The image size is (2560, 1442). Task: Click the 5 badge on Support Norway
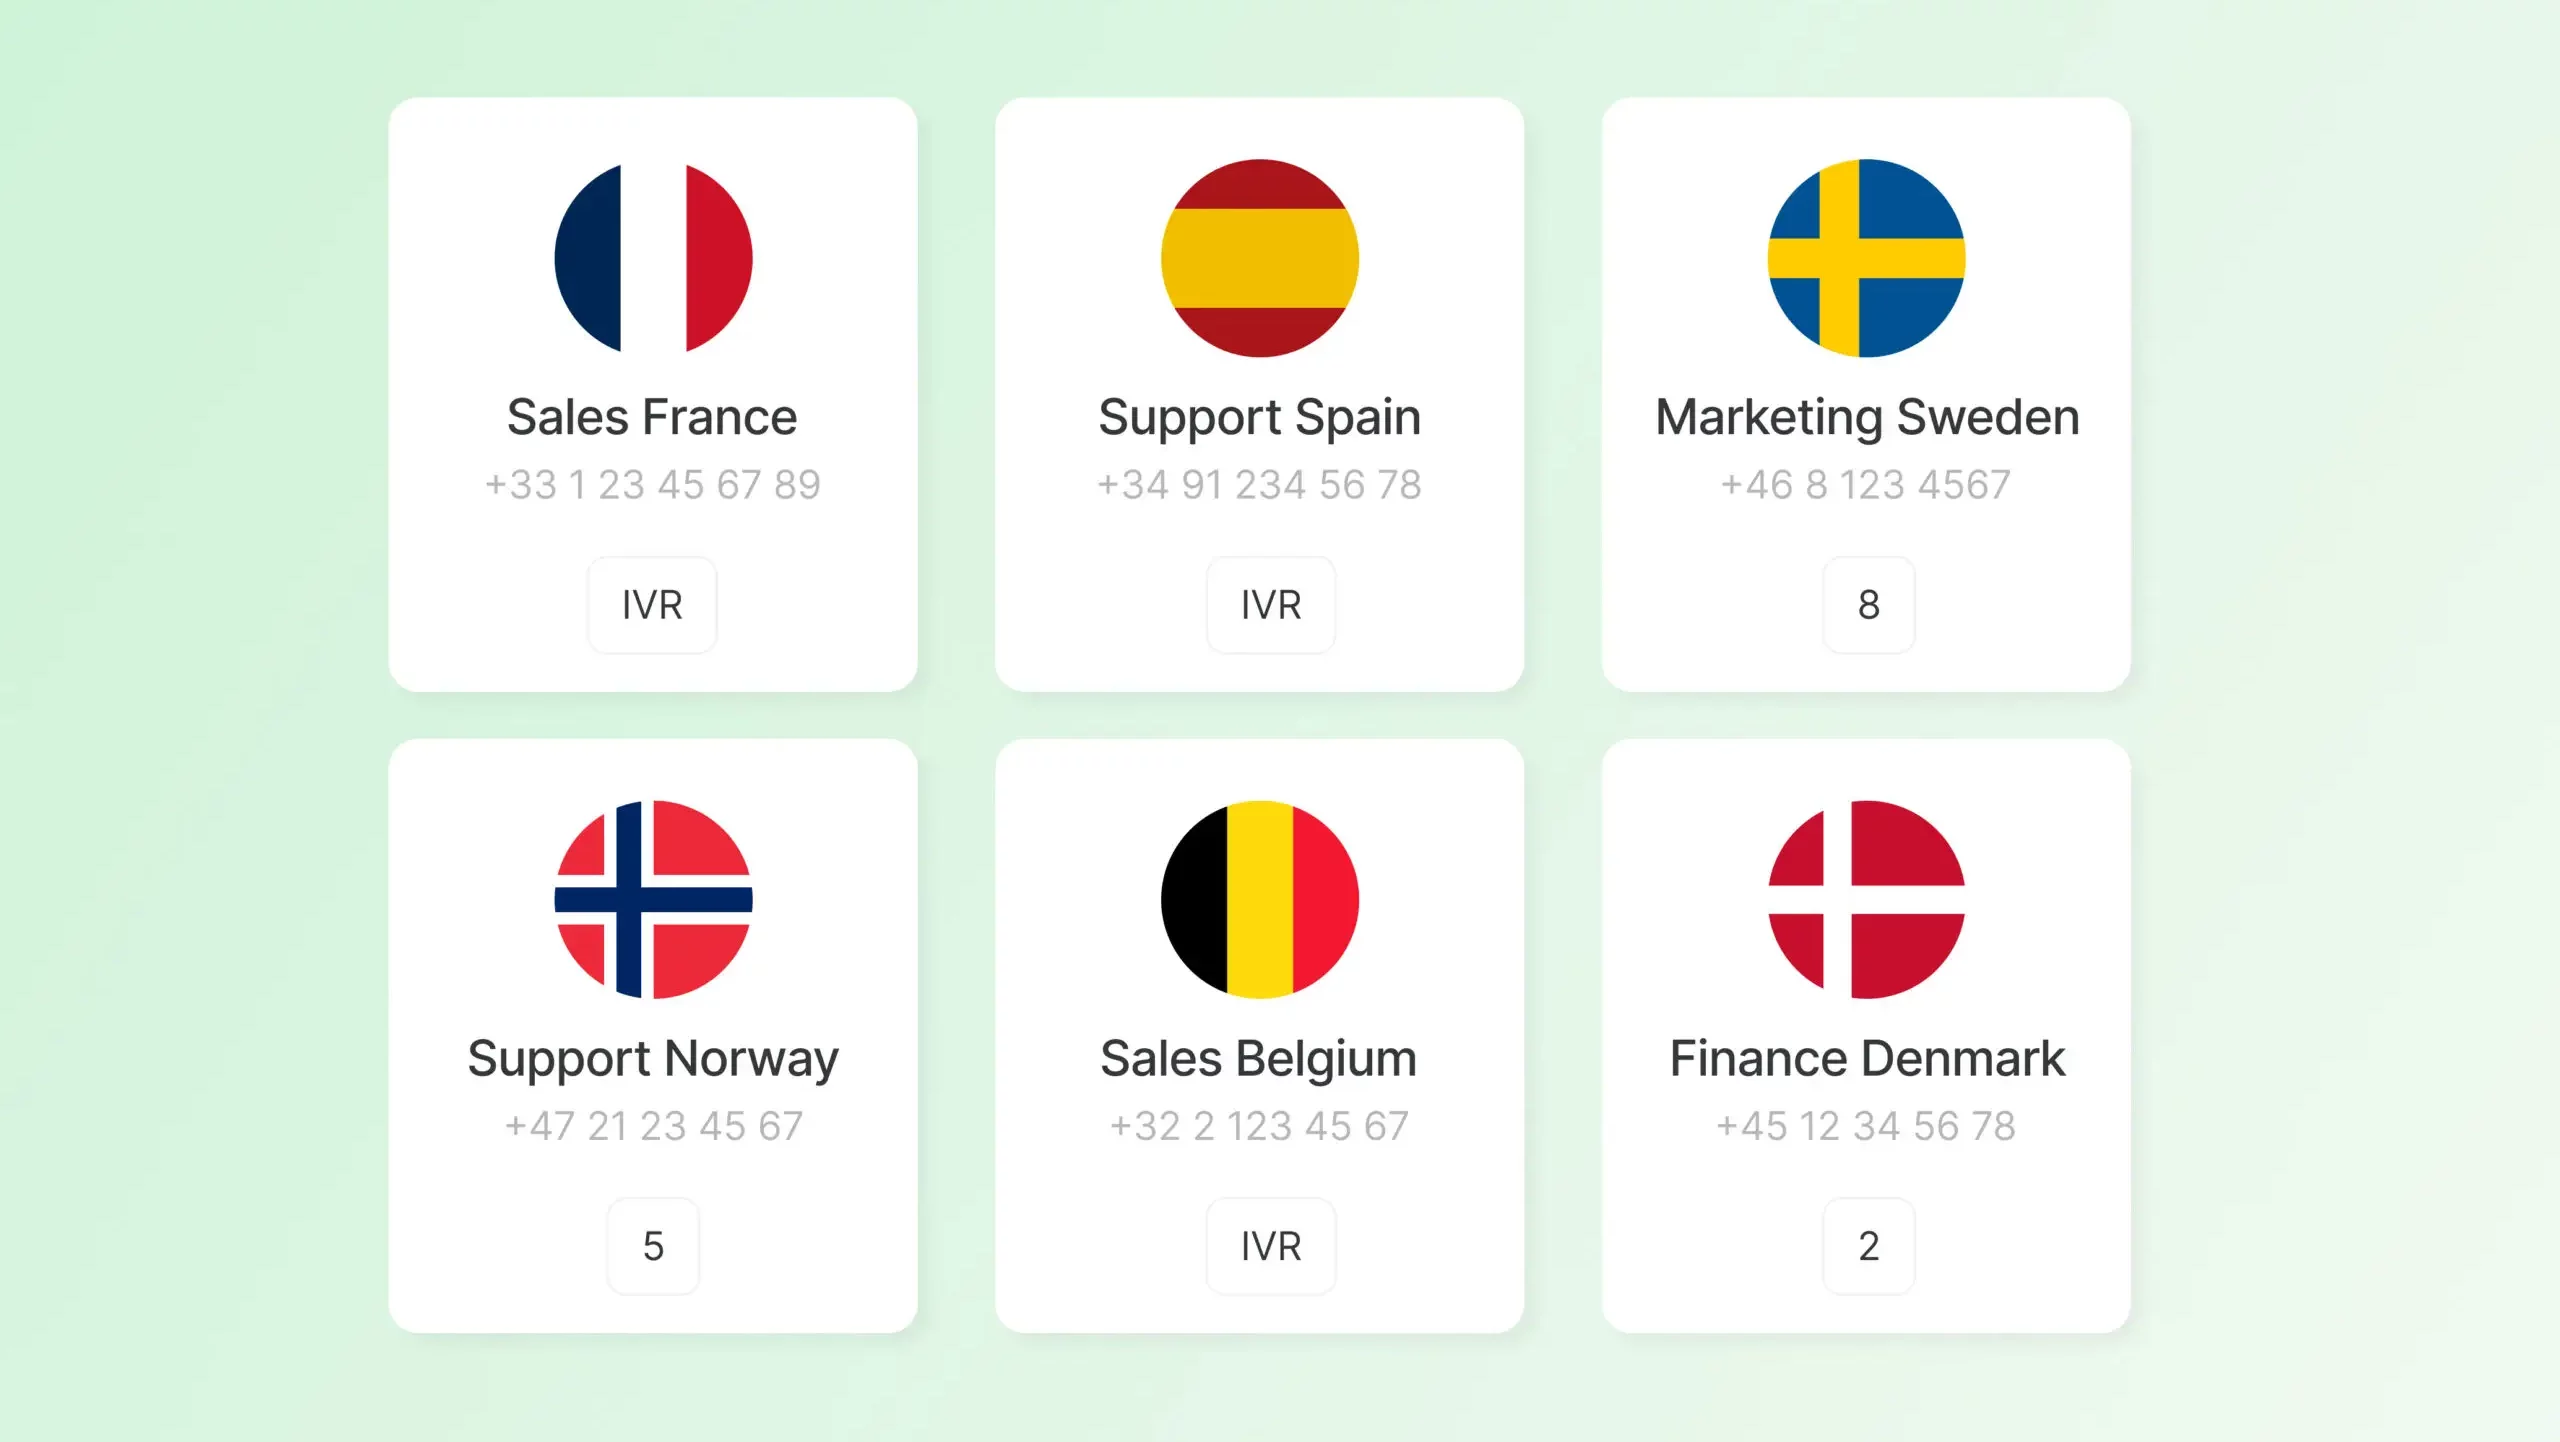[653, 1246]
